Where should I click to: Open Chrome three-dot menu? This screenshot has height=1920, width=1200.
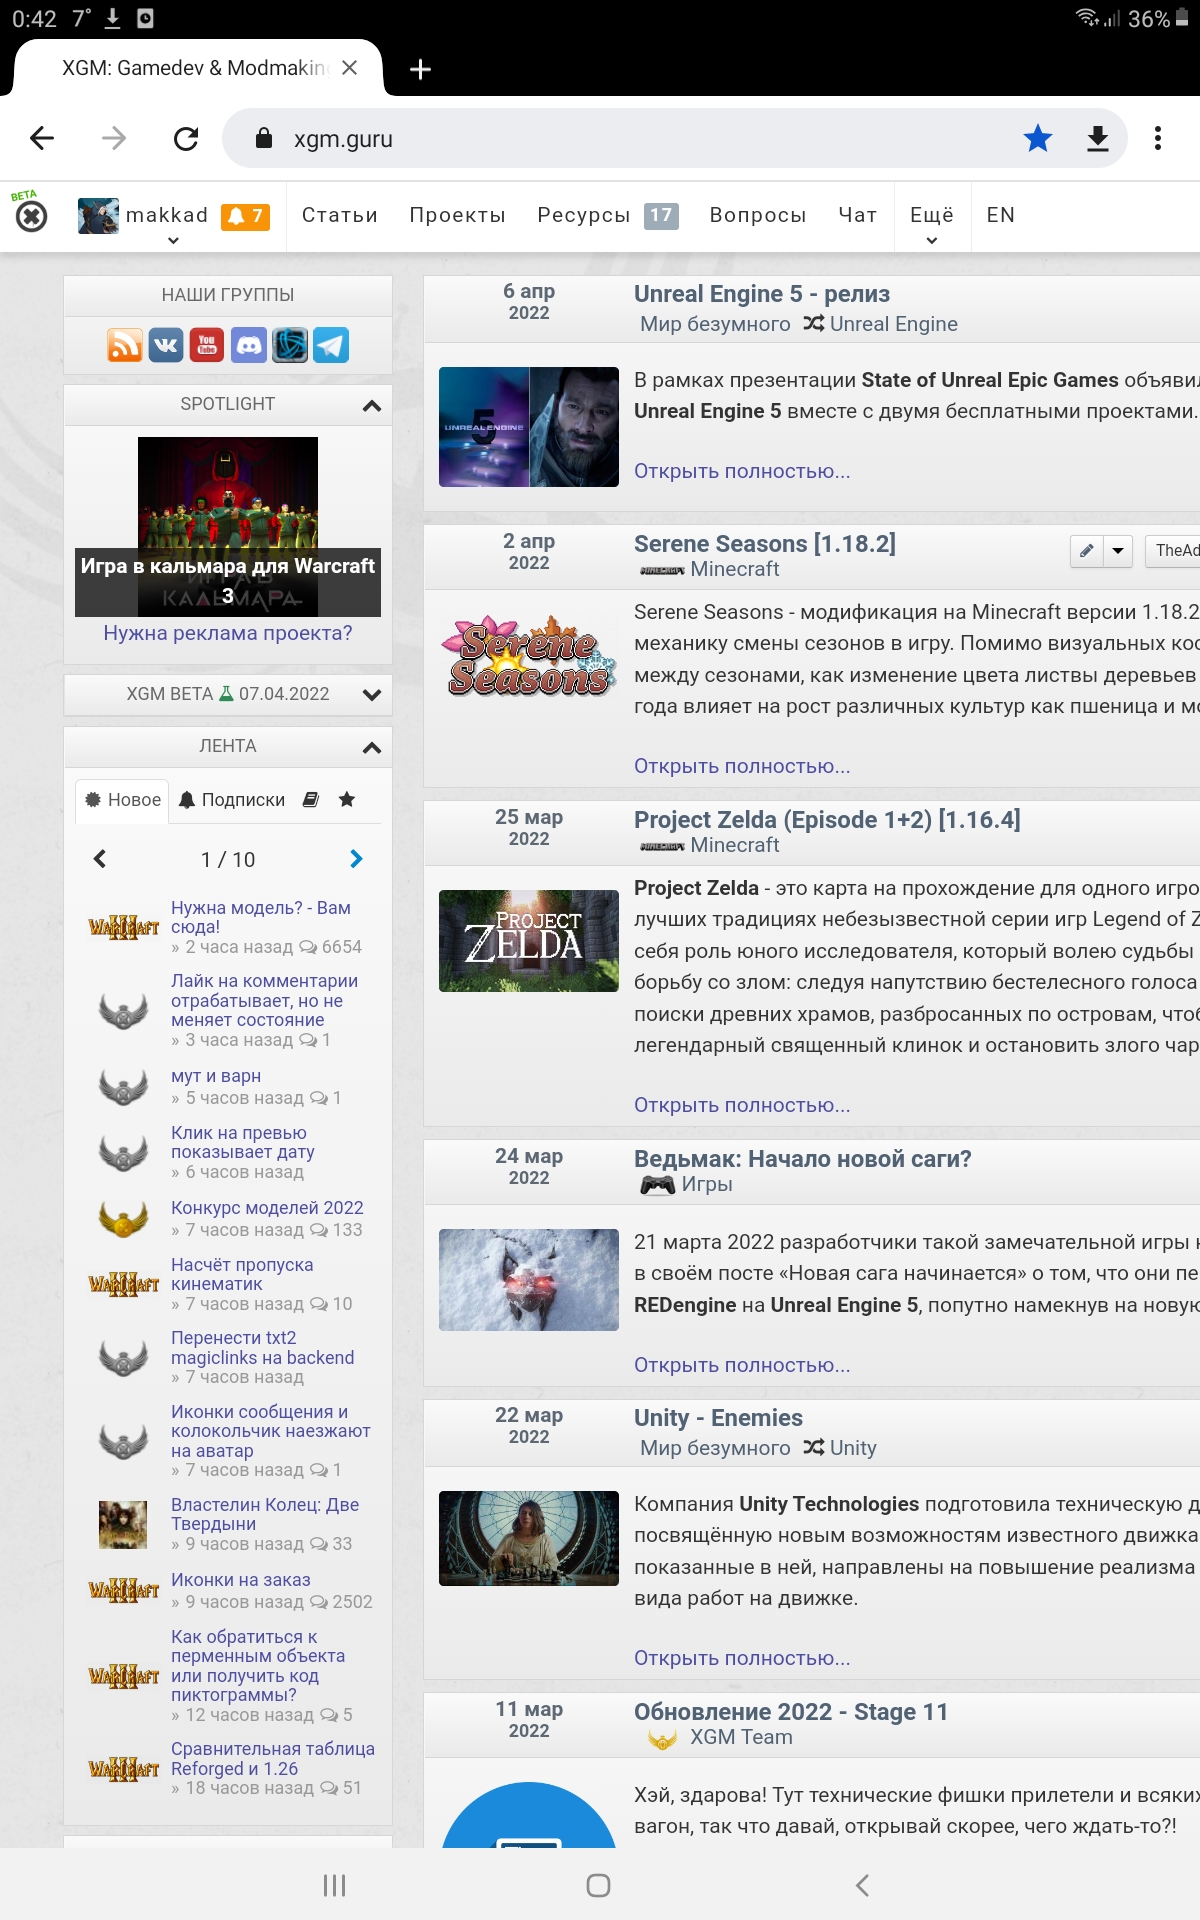coord(1158,139)
